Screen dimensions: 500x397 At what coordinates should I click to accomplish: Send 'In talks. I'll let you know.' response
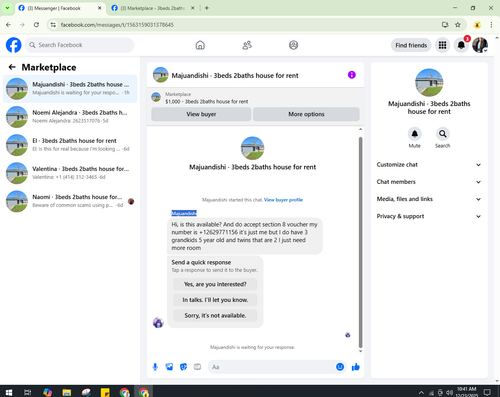coord(215,300)
